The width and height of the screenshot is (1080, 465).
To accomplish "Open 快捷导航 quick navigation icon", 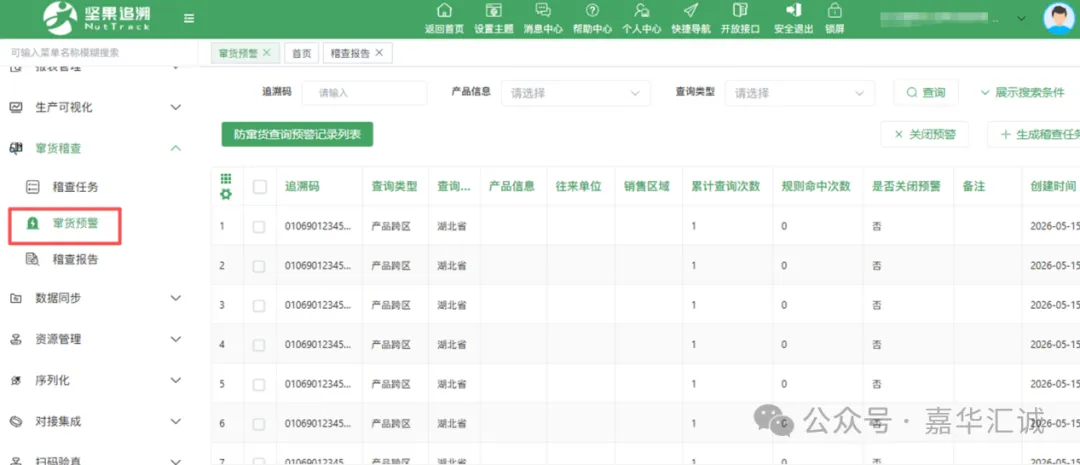I will (x=691, y=10).
